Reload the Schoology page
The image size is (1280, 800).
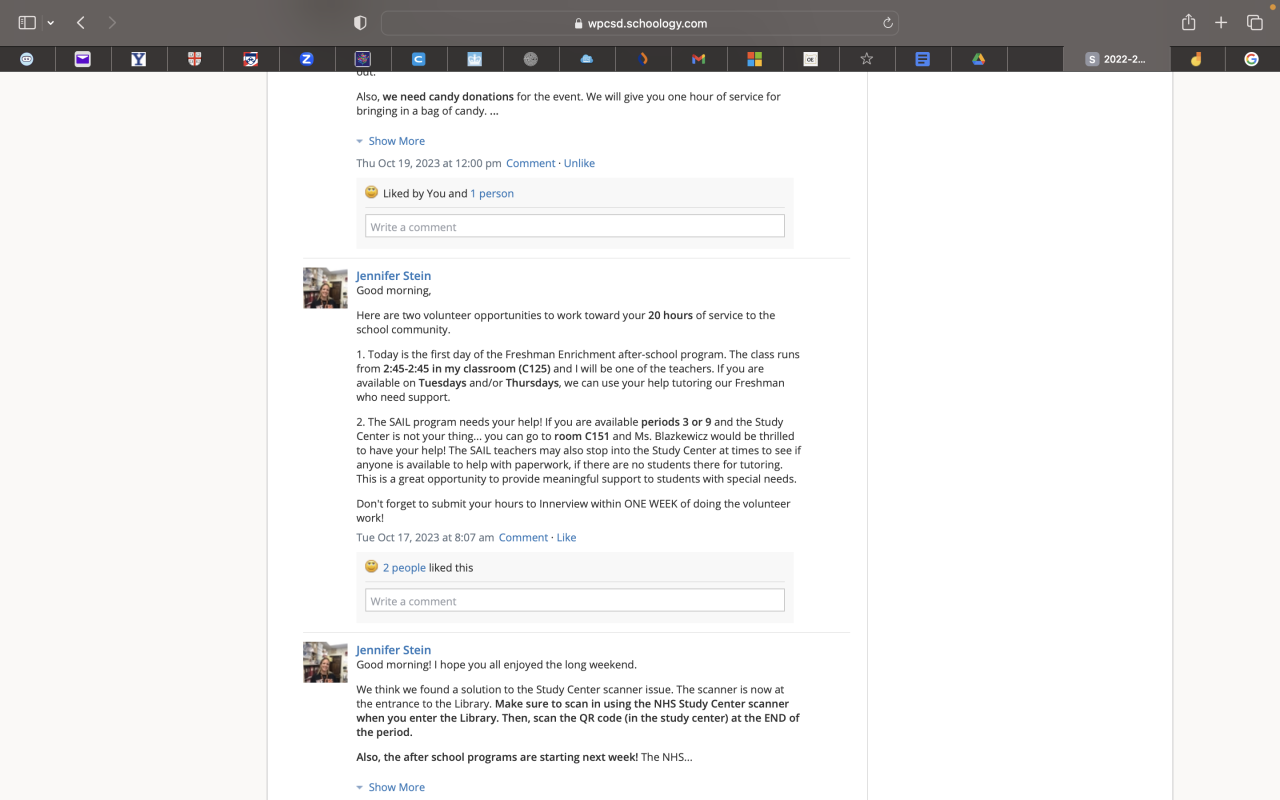pyautogui.click(x=887, y=23)
